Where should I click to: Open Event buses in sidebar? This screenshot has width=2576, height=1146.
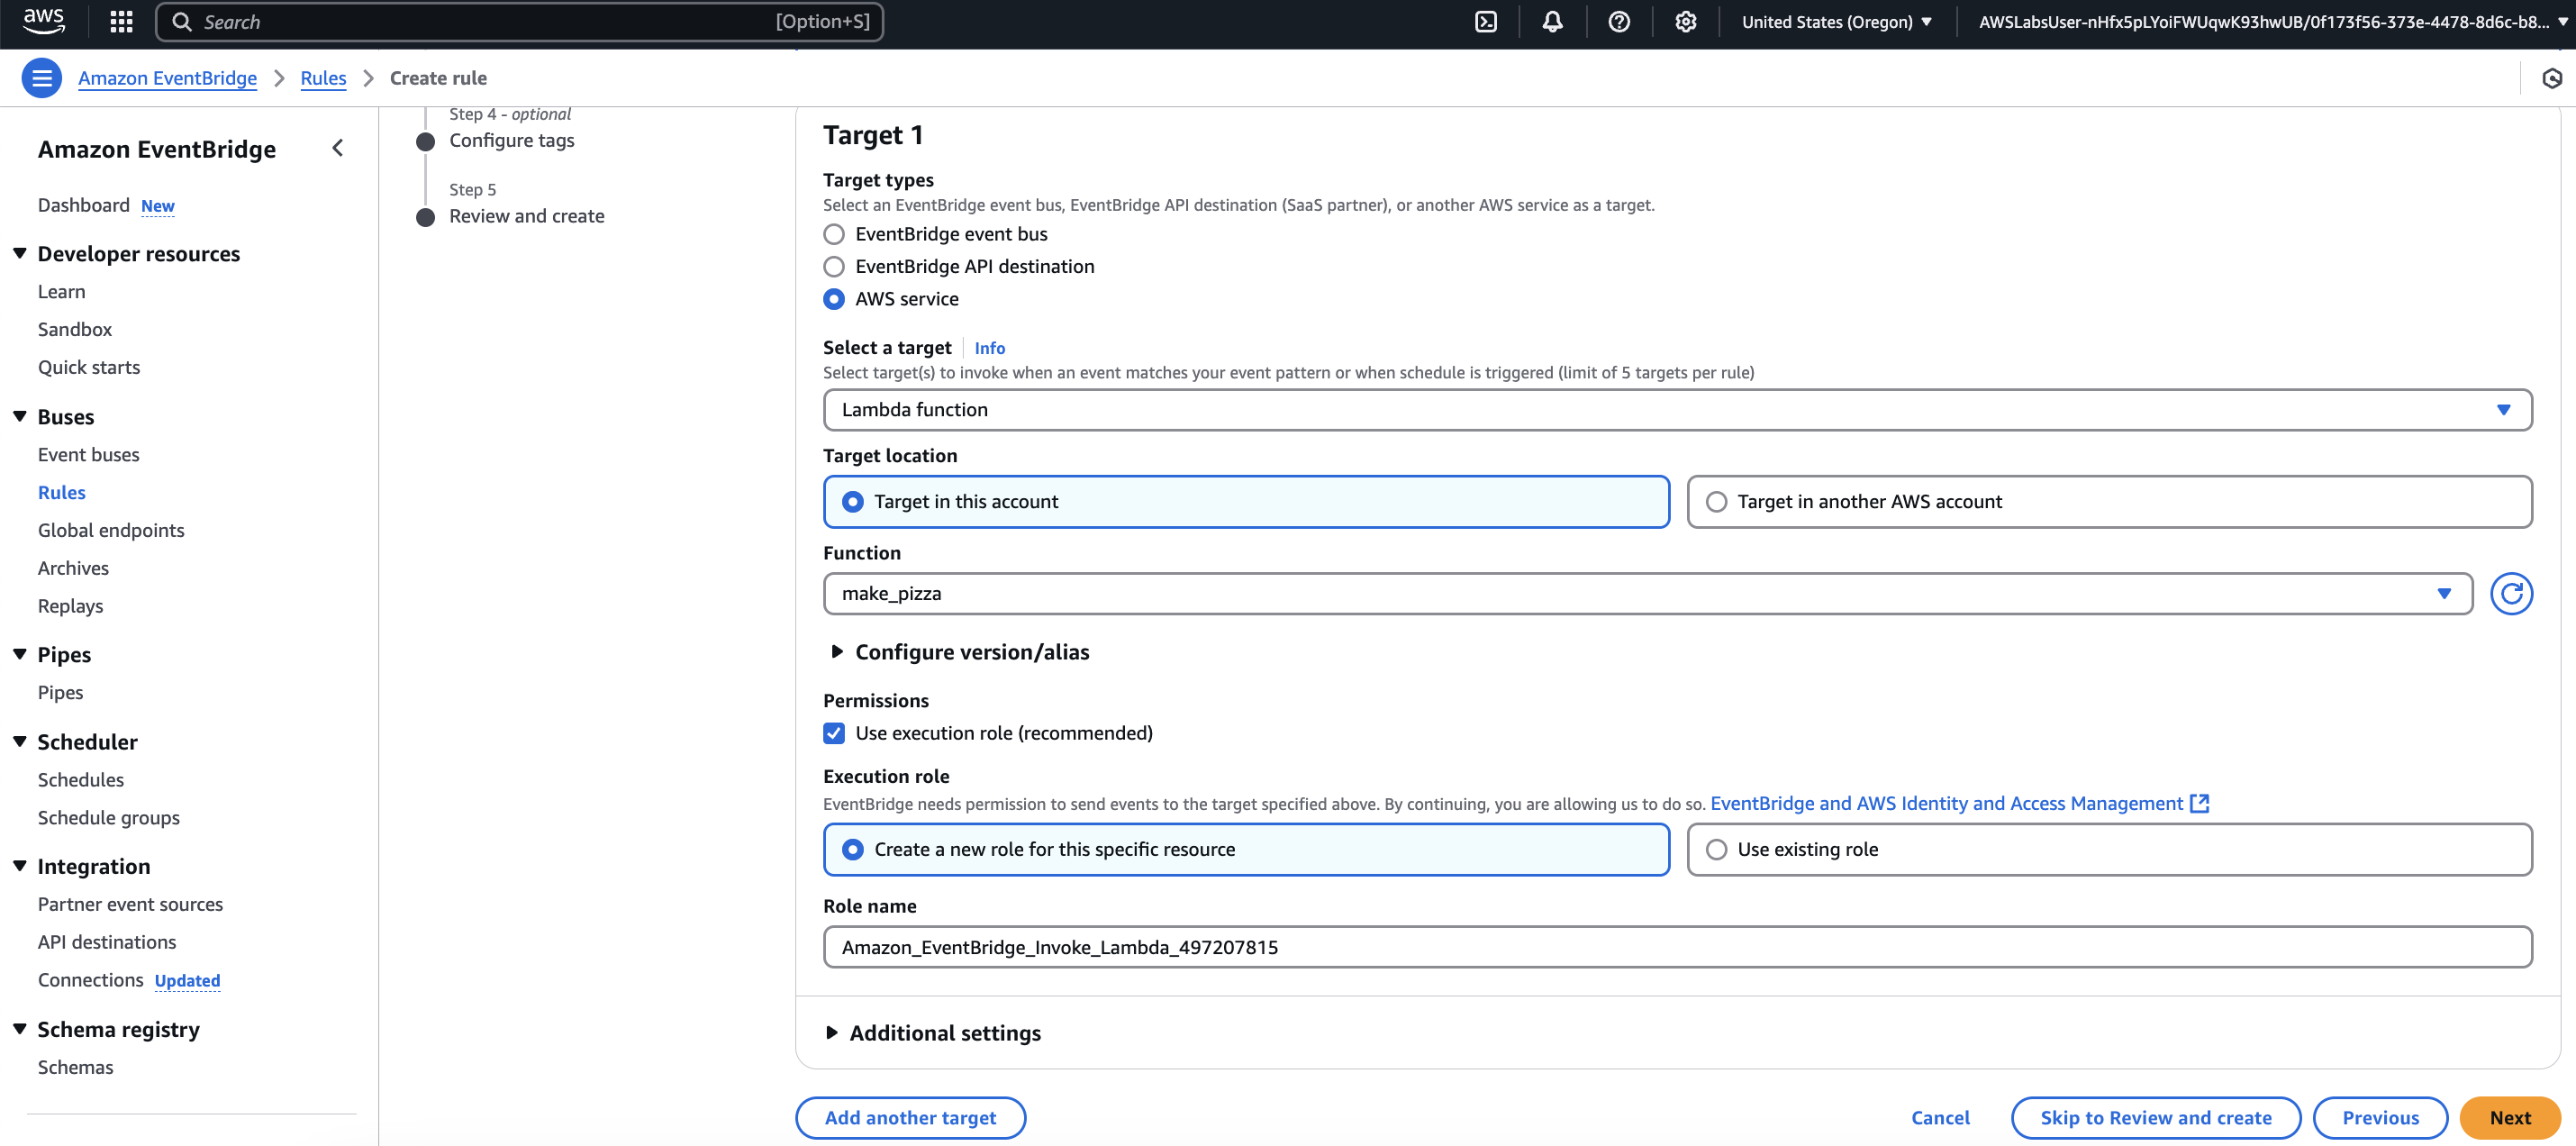tap(89, 455)
